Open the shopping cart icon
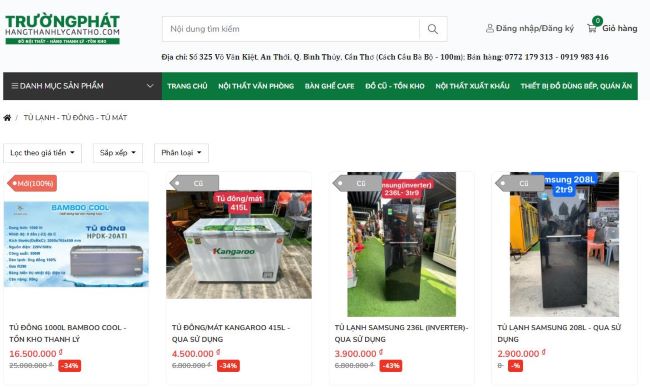This screenshot has width=650, height=387. tap(592, 28)
